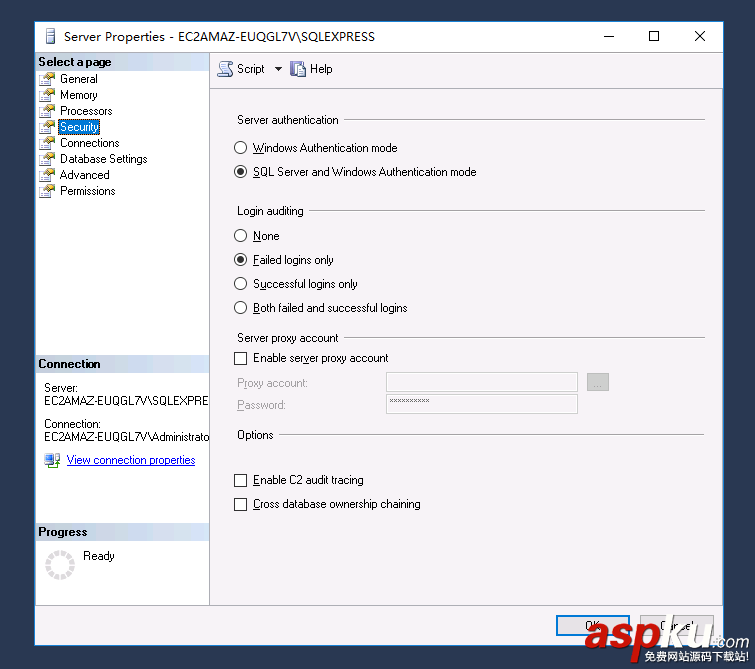Open the General page icon
The height and width of the screenshot is (669, 755).
click(x=47, y=79)
